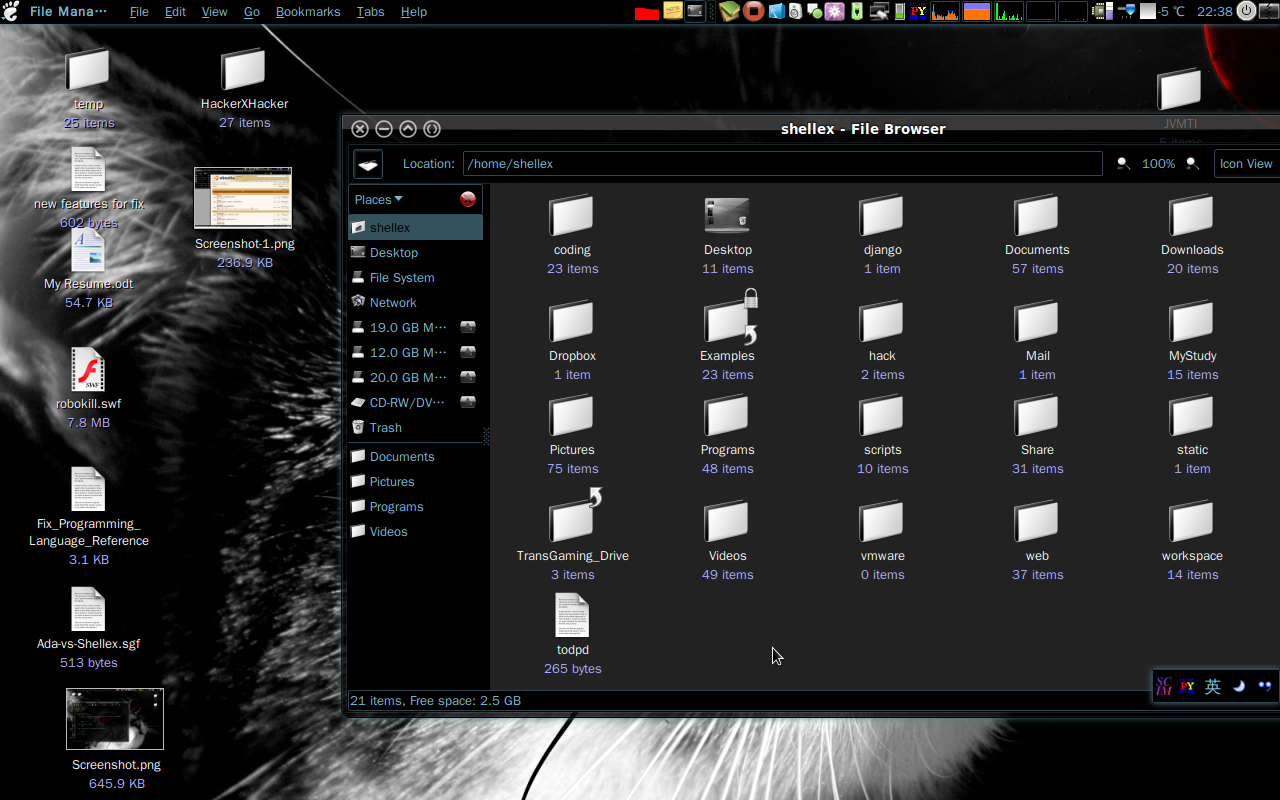Open the Tabs menu
This screenshot has width=1280, height=800.
370,12
